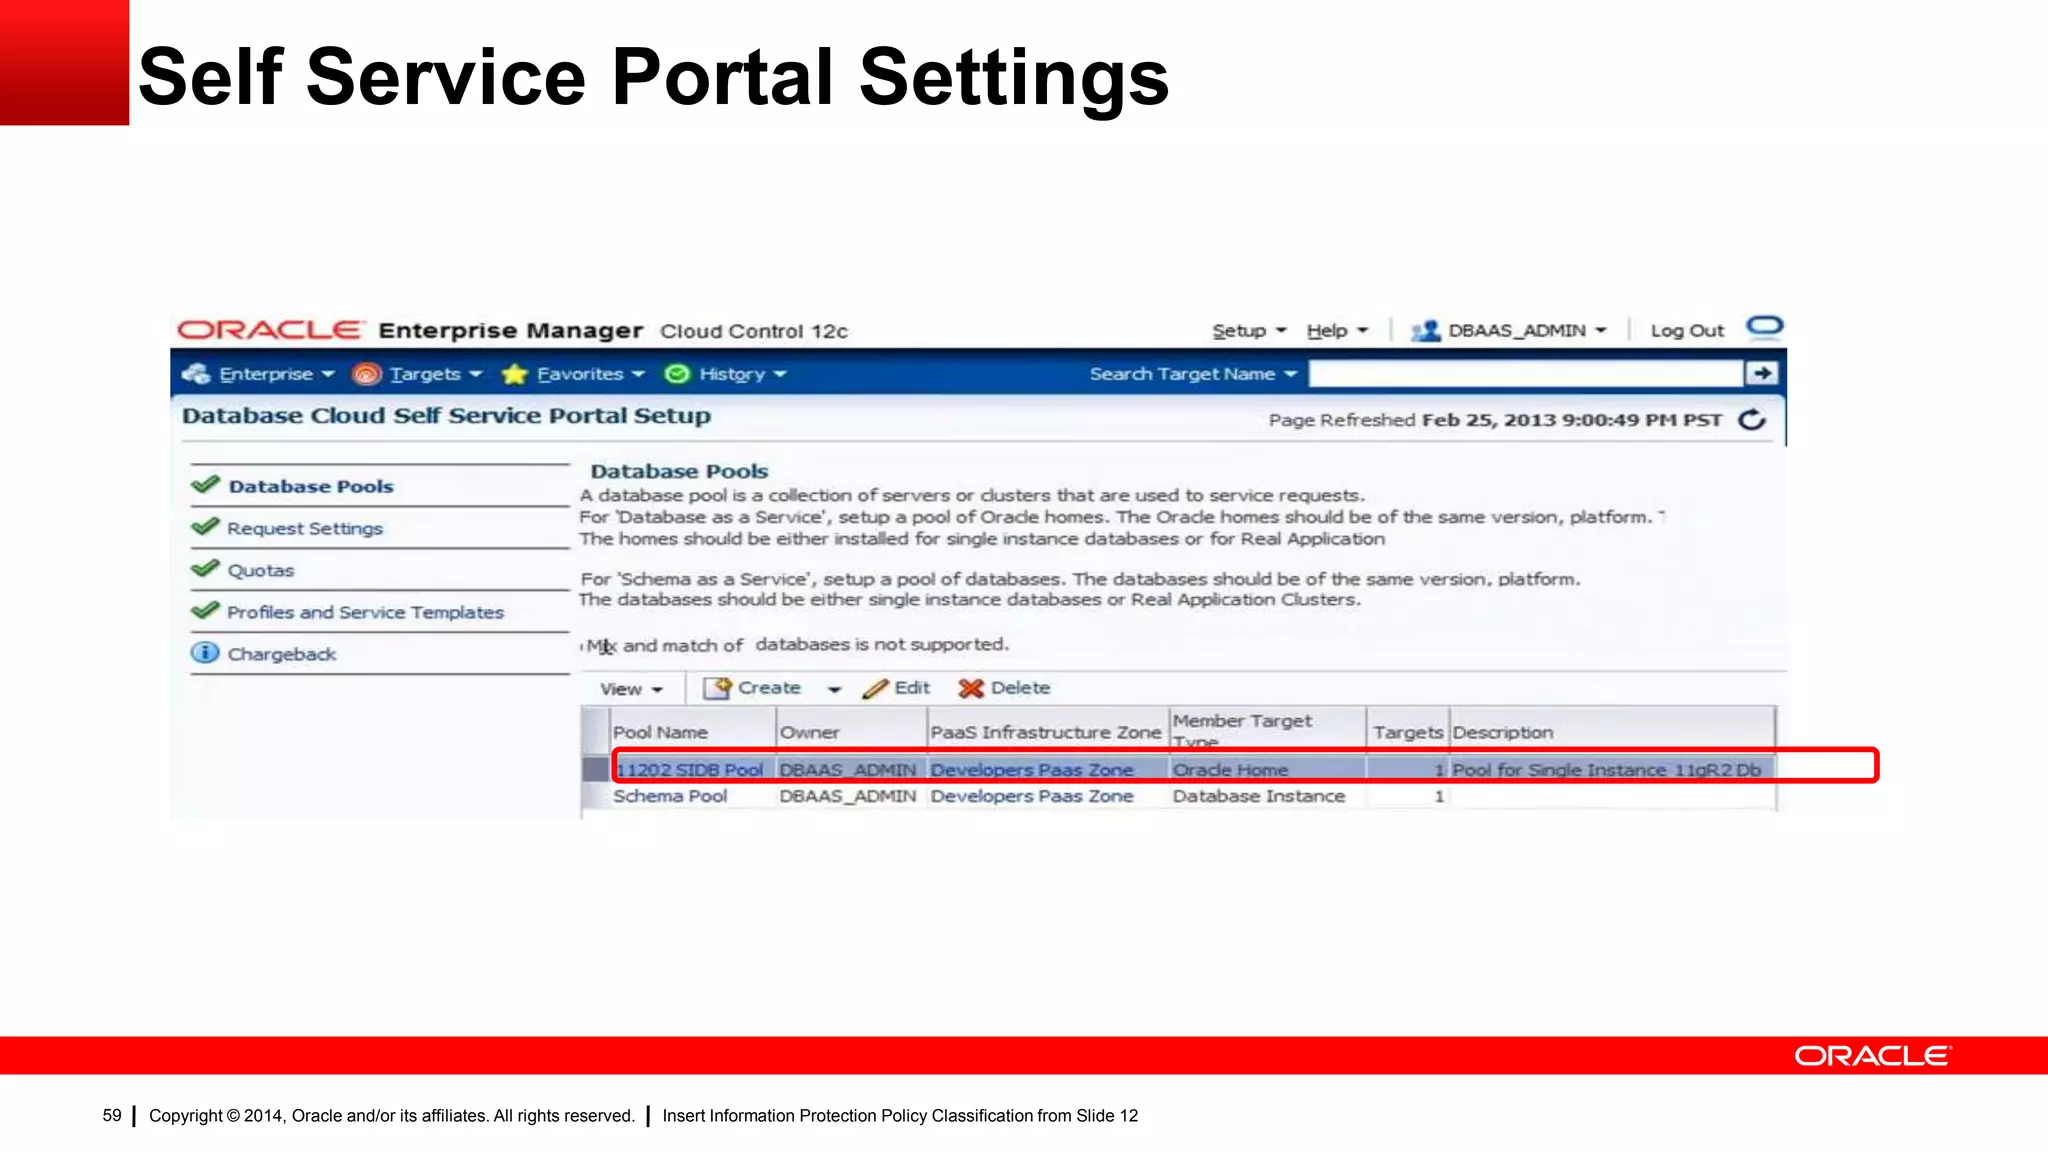This screenshot has height=1152, width=2048.
Task: Open Quotas in the setup list
Action: point(261,570)
